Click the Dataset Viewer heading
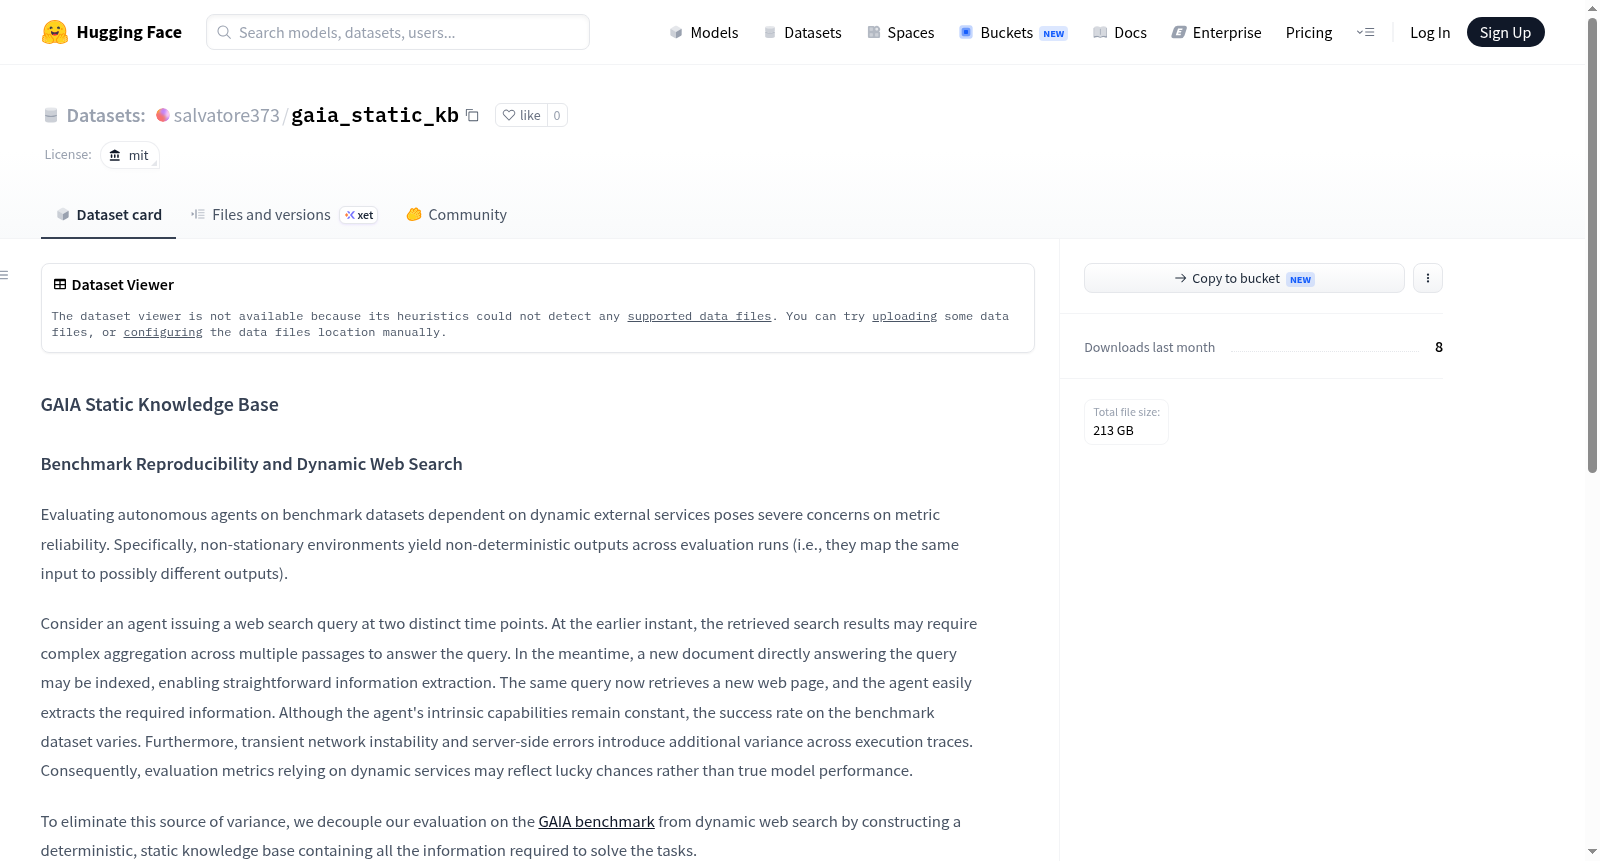 click(113, 285)
